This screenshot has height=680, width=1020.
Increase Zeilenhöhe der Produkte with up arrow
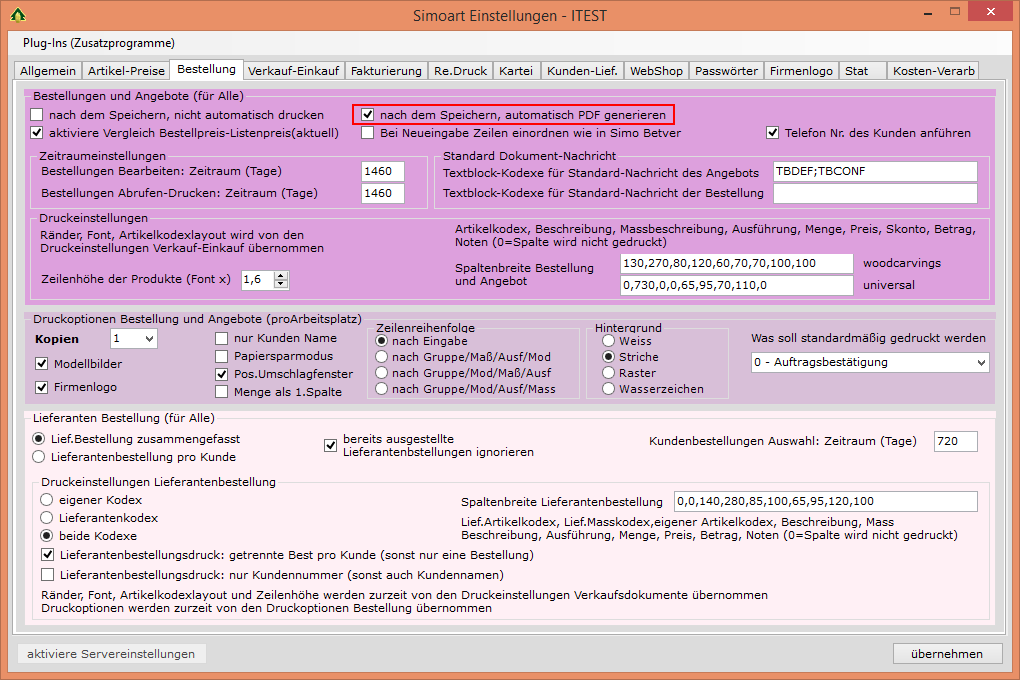pos(281,276)
